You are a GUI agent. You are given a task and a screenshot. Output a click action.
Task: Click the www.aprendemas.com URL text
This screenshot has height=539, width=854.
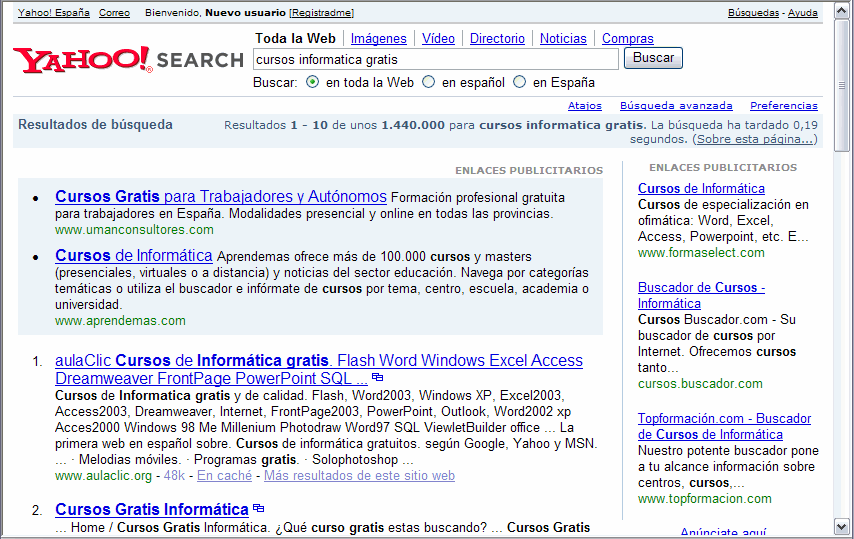point(120,321)
